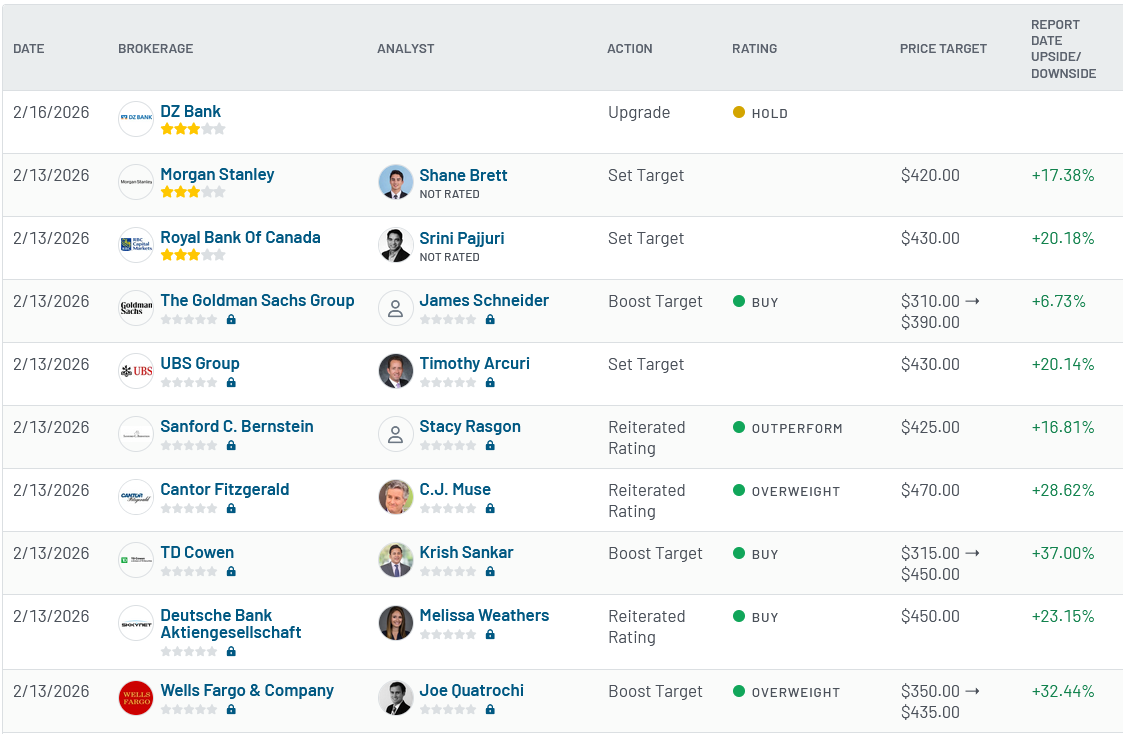Viewport: 1123px width, 734px height.
Task: Open the DZ Bank logo icon
Action: tap(136, 119)
